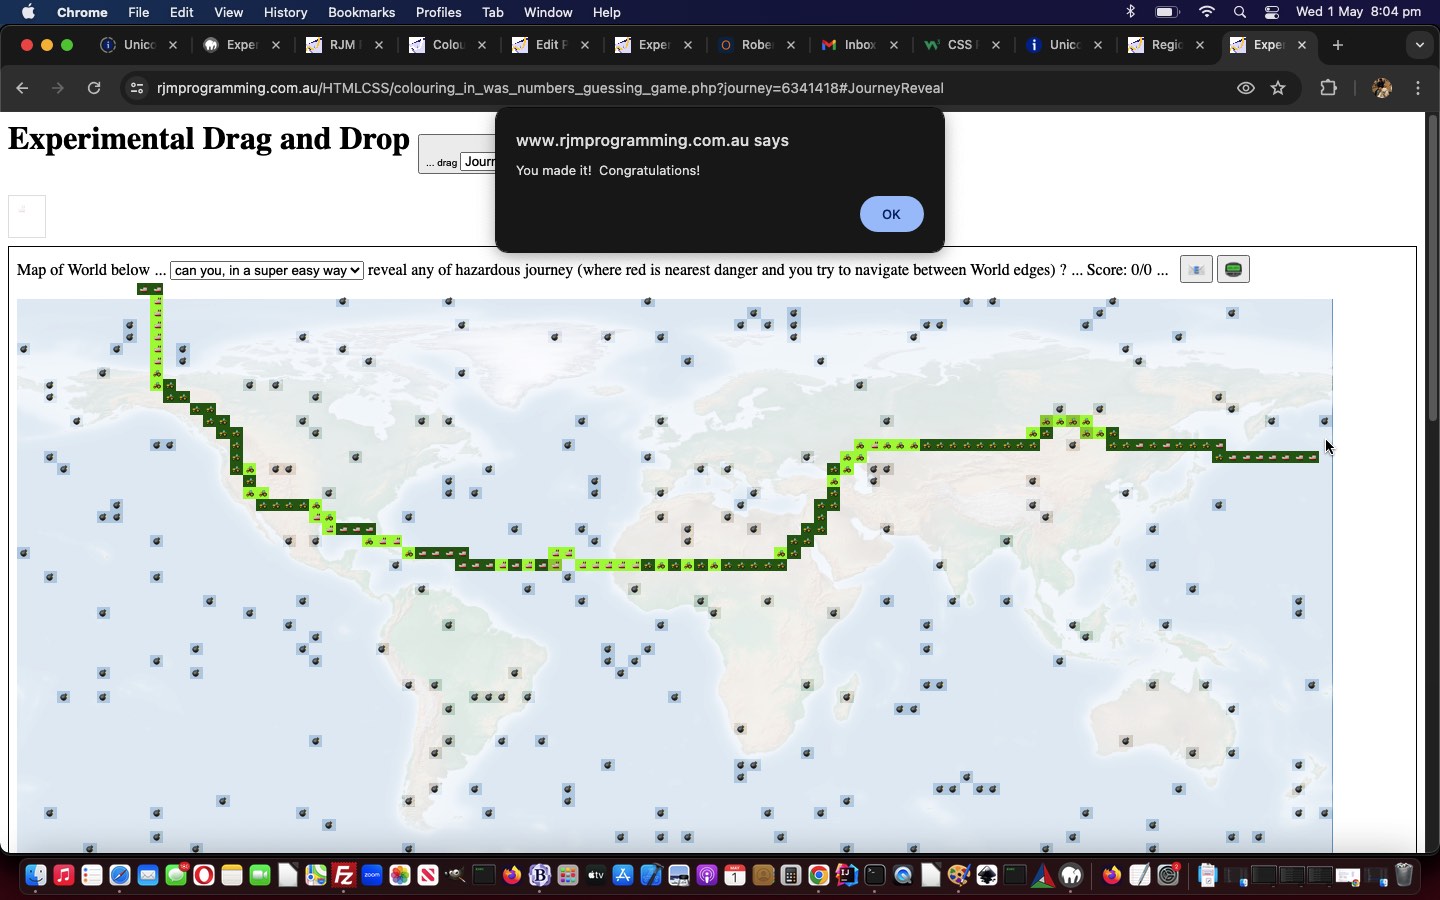The height and width of the screenshot is (900, 1440).
Task: Click the map image button beside Score
Action: coord(1196,270)
